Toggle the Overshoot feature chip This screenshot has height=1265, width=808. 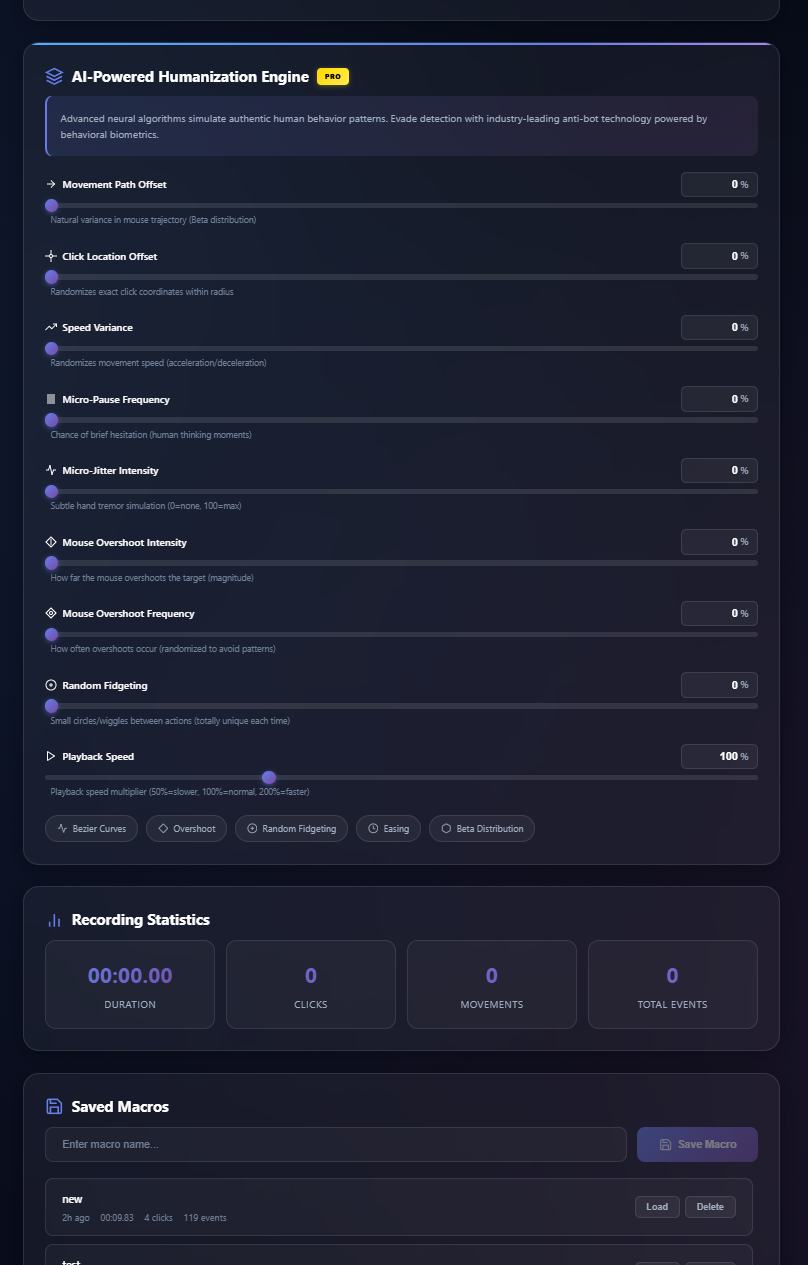pyautogui.click(x=186, y=828)
